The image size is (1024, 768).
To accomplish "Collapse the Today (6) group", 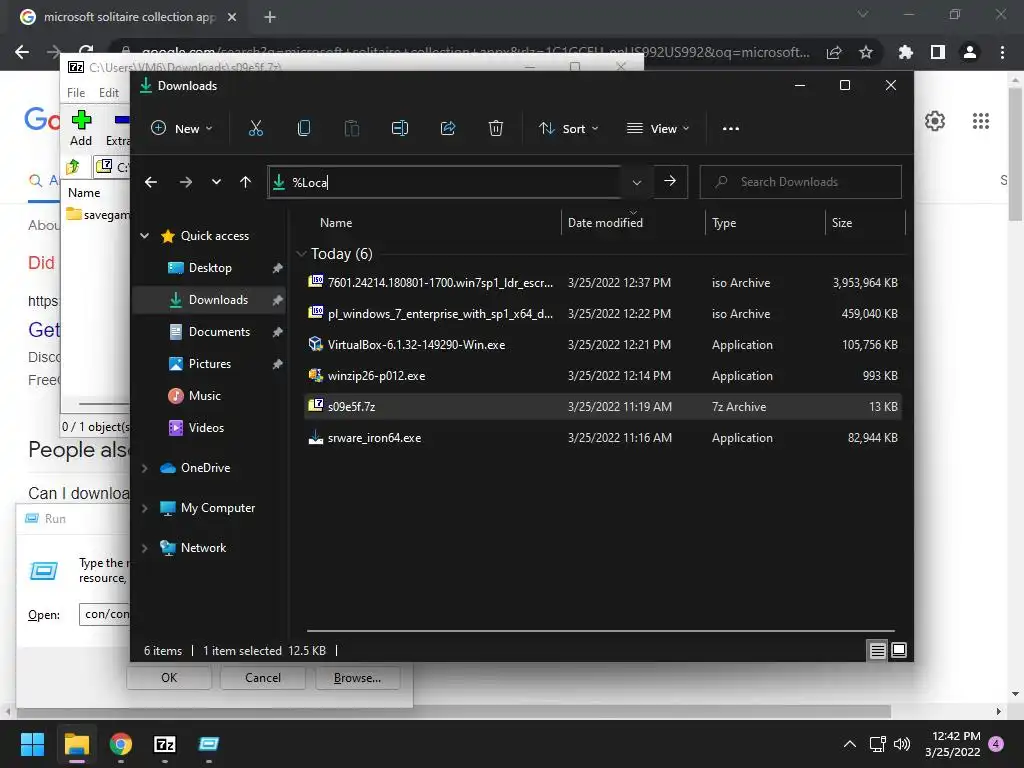I will click(301, 253).
